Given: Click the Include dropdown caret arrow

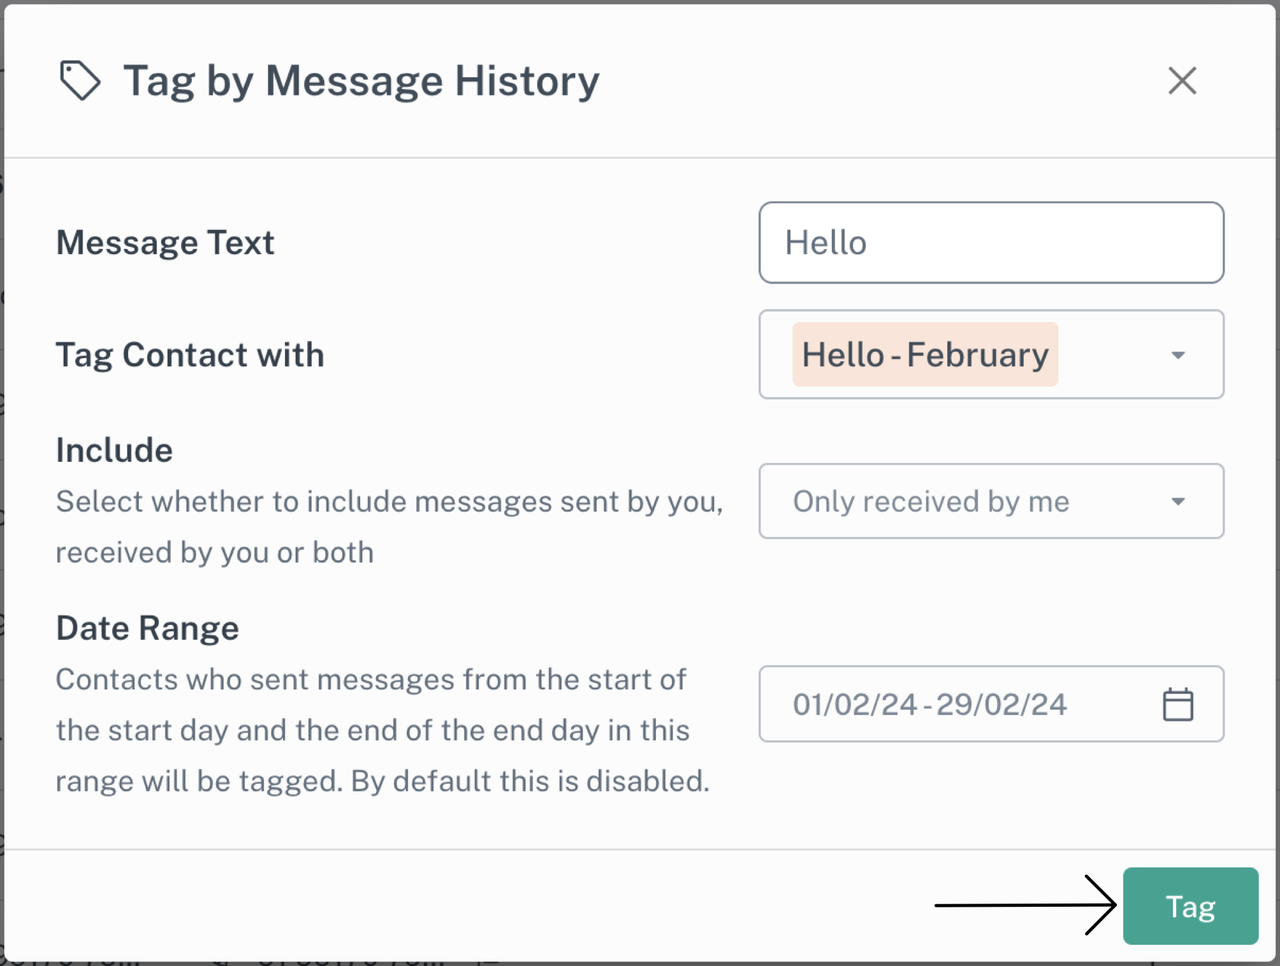Looking at the screenshot, I should point(1178,501).
